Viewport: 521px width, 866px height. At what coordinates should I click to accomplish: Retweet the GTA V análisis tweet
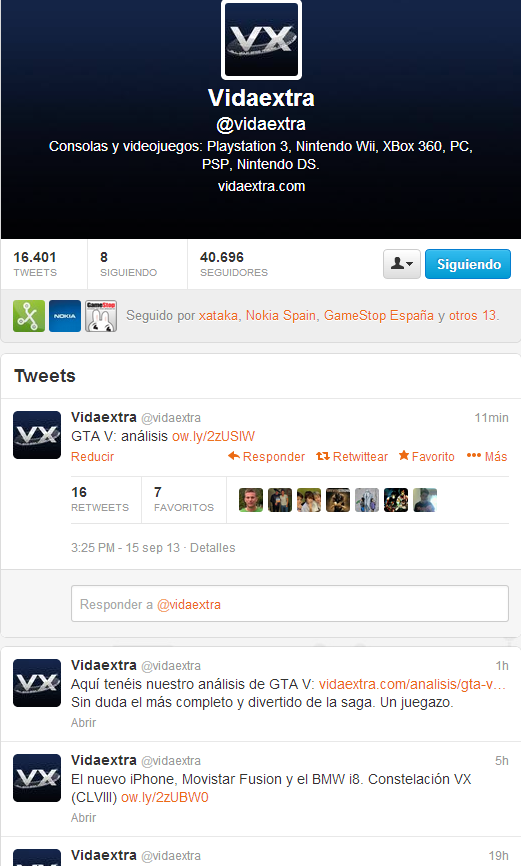coord(352,457)
